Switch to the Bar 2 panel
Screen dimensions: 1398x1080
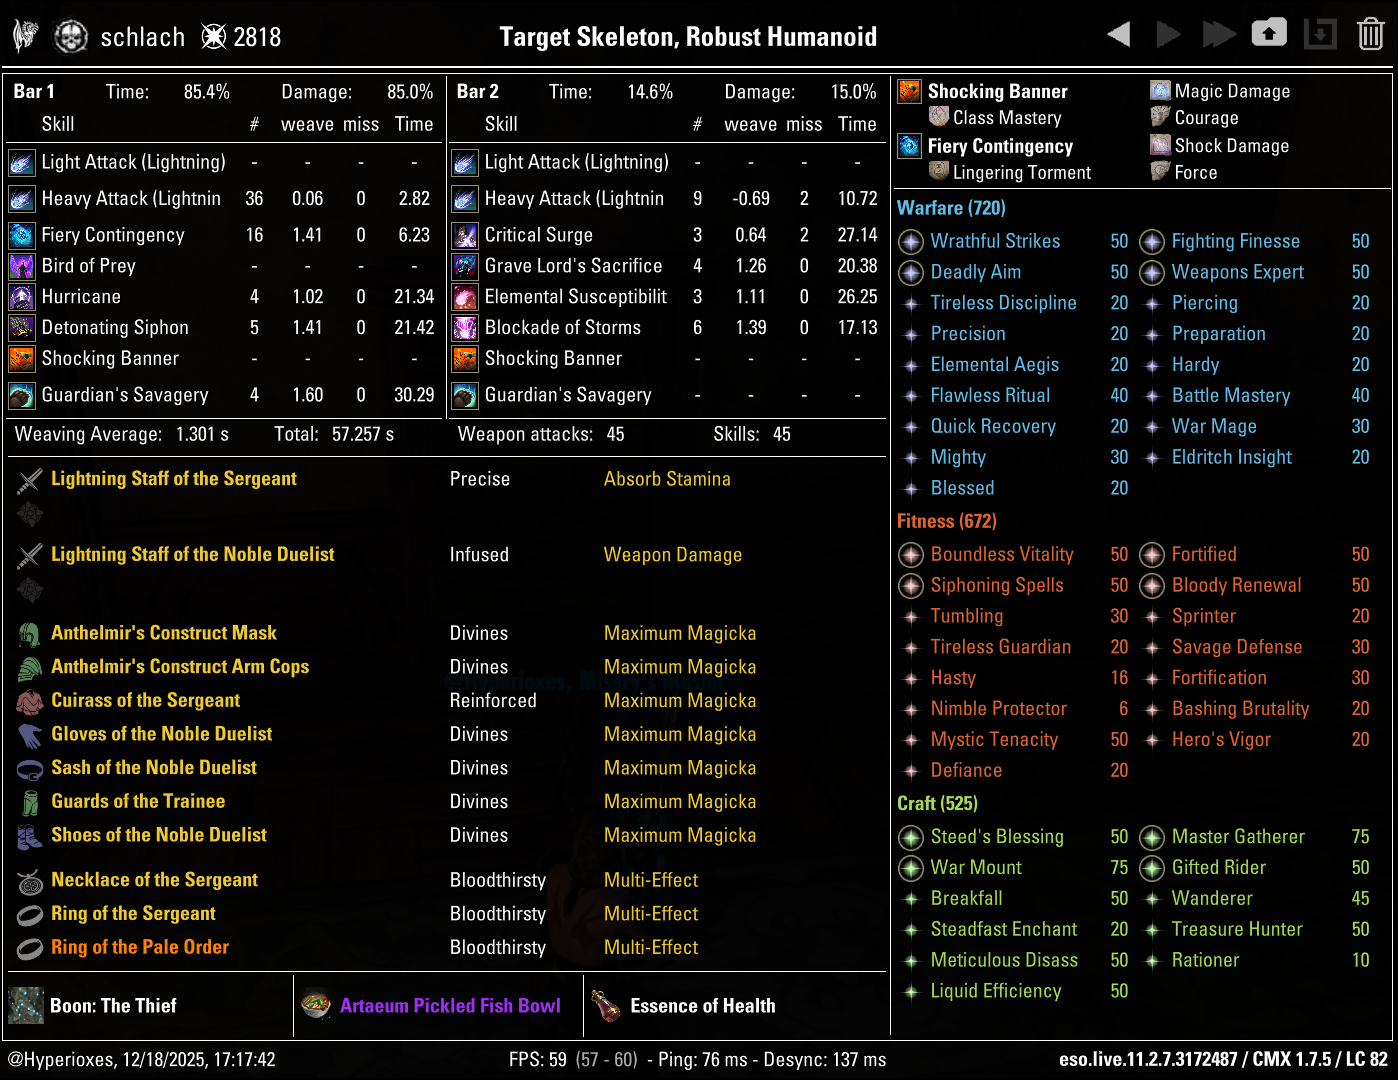point(477,91)
